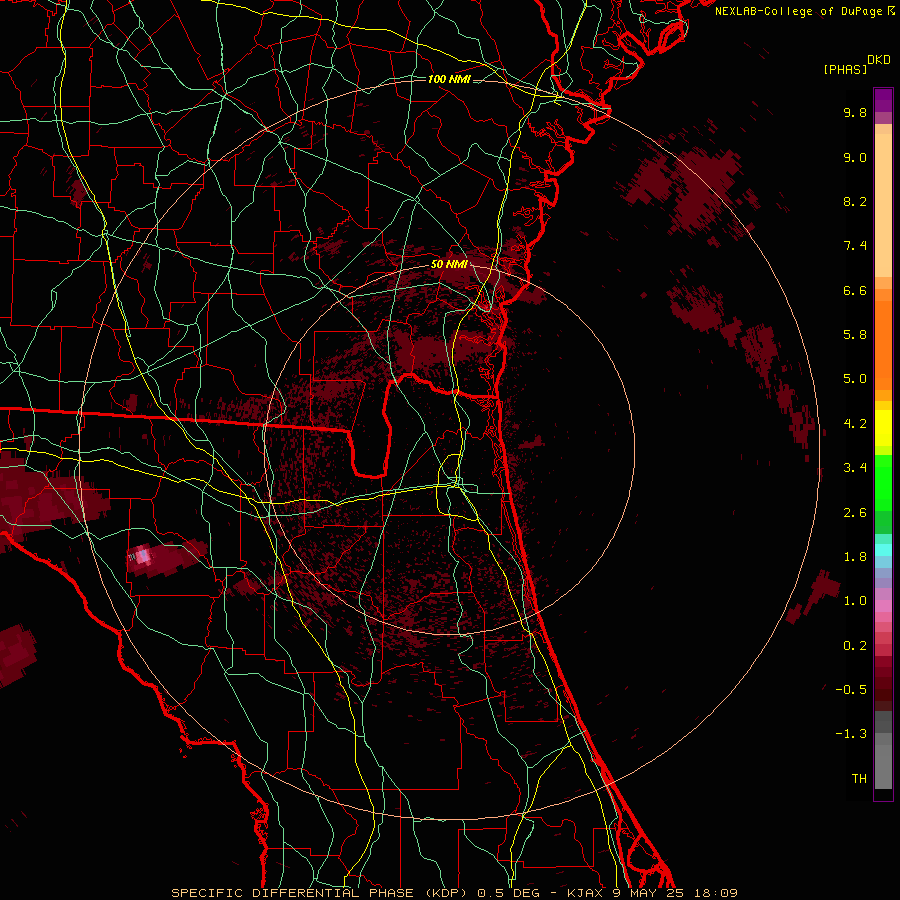Click the 7.4 scale value
The width and height of the screenshot is (900, 900).
pos(855,246)
